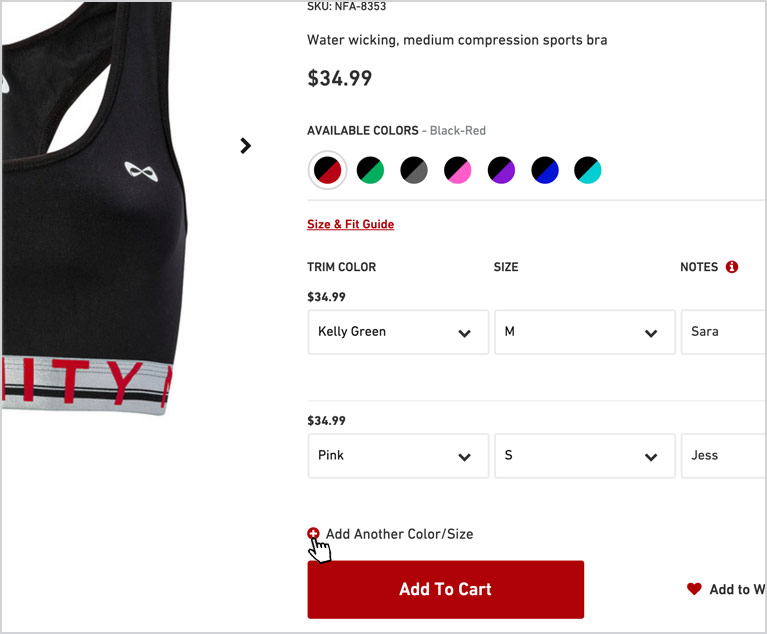
Task: Click Add Another Color/Size text
Action: (x=400, y=534)
